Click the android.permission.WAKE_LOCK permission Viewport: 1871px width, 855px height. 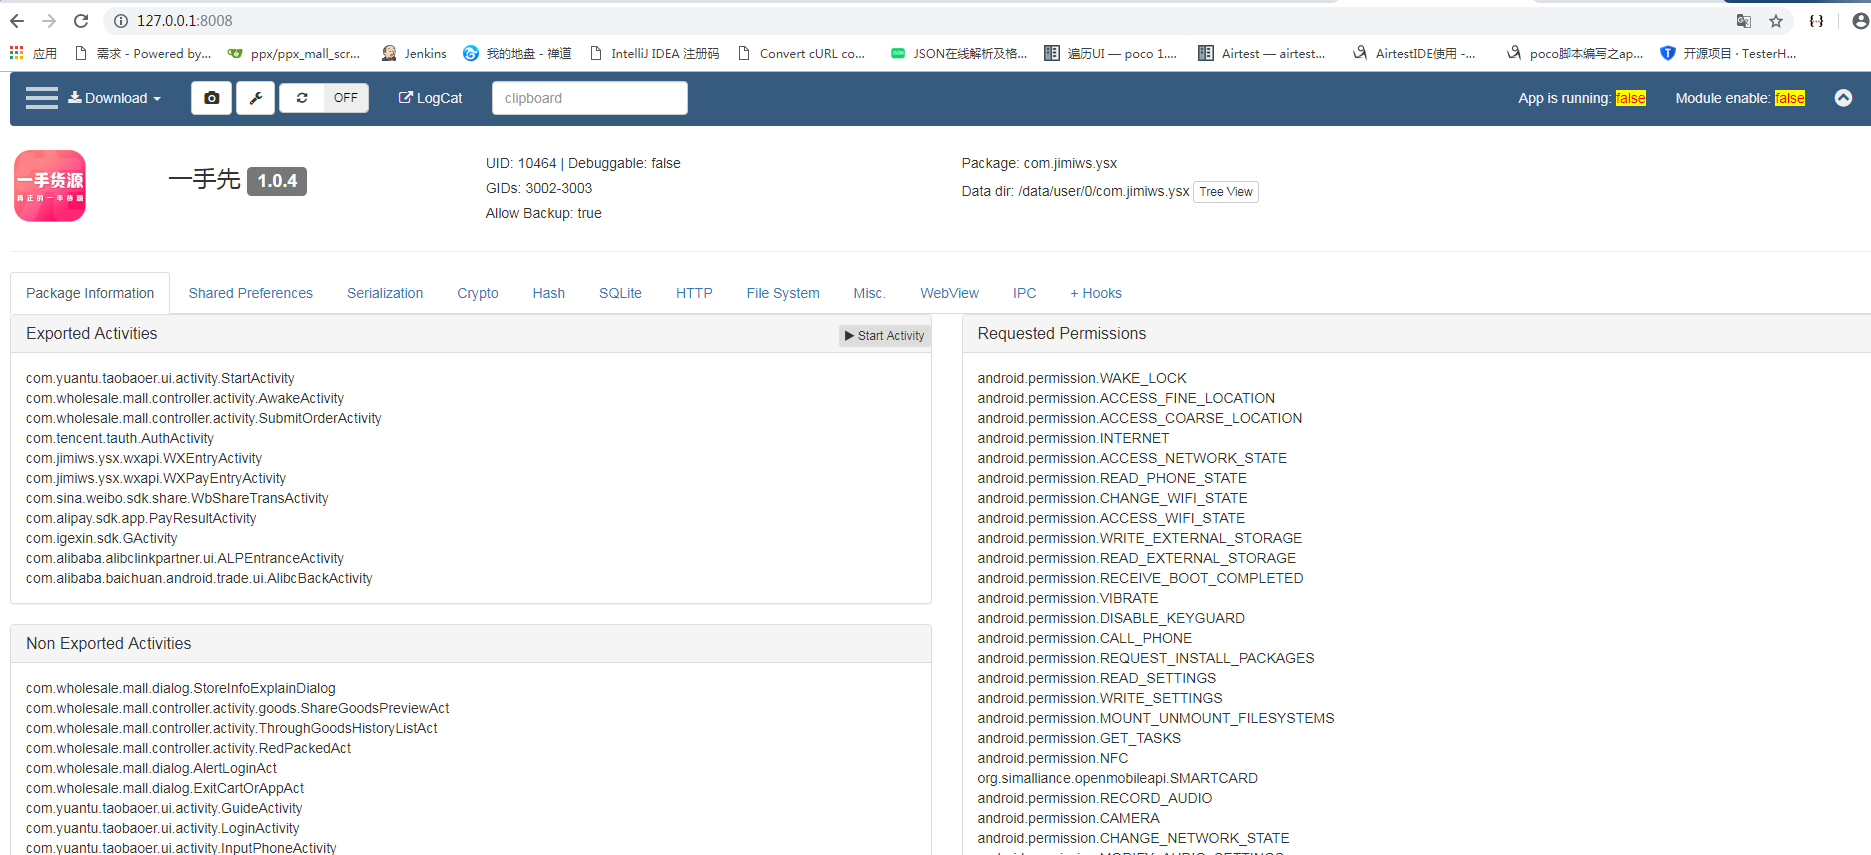click(1082, 378)
